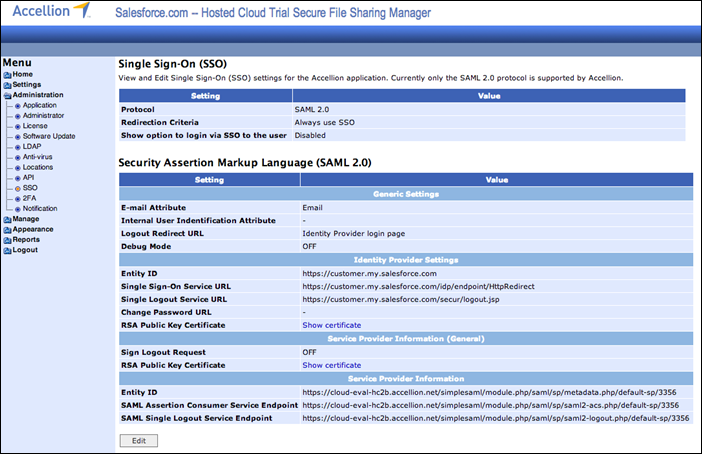Click the Accellion logo
702x454 pixels.
tap(51, 10)
